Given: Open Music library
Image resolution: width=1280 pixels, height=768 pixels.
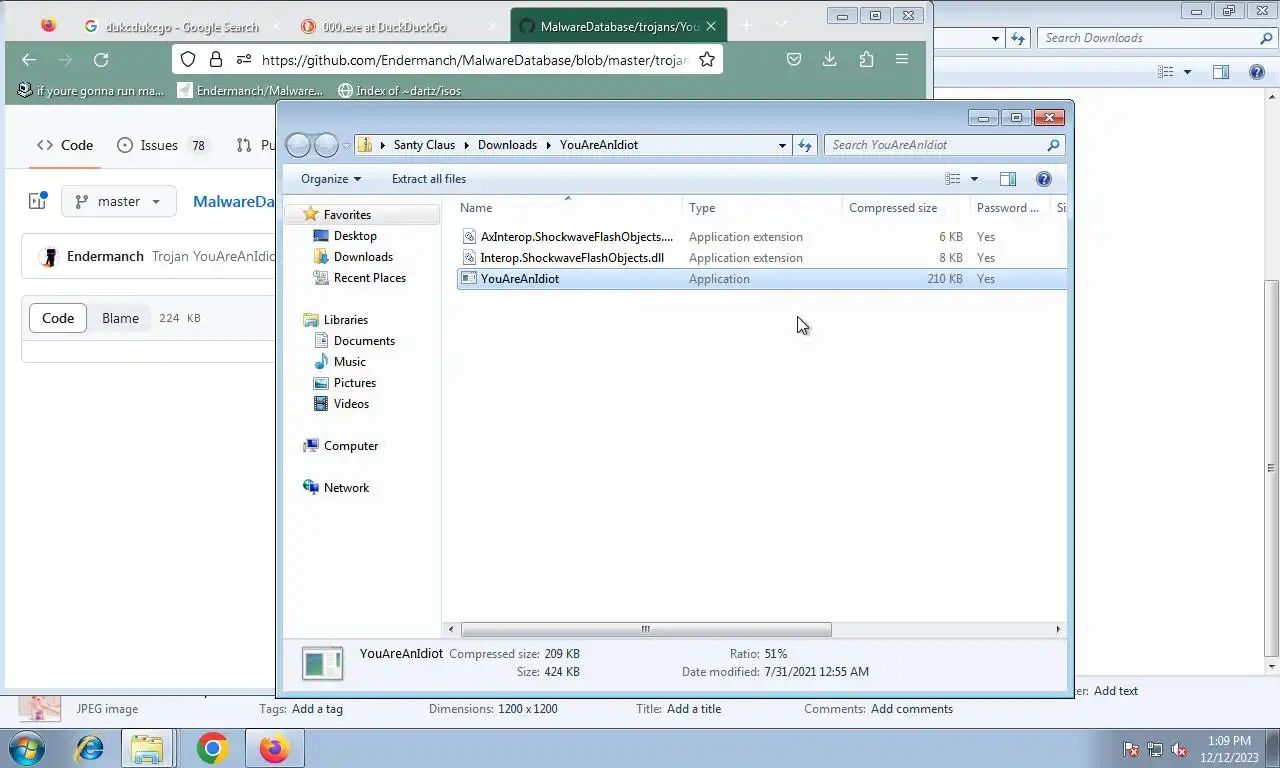Looking at the screenshot, I should pyautogui.click(x=350, y=362).
